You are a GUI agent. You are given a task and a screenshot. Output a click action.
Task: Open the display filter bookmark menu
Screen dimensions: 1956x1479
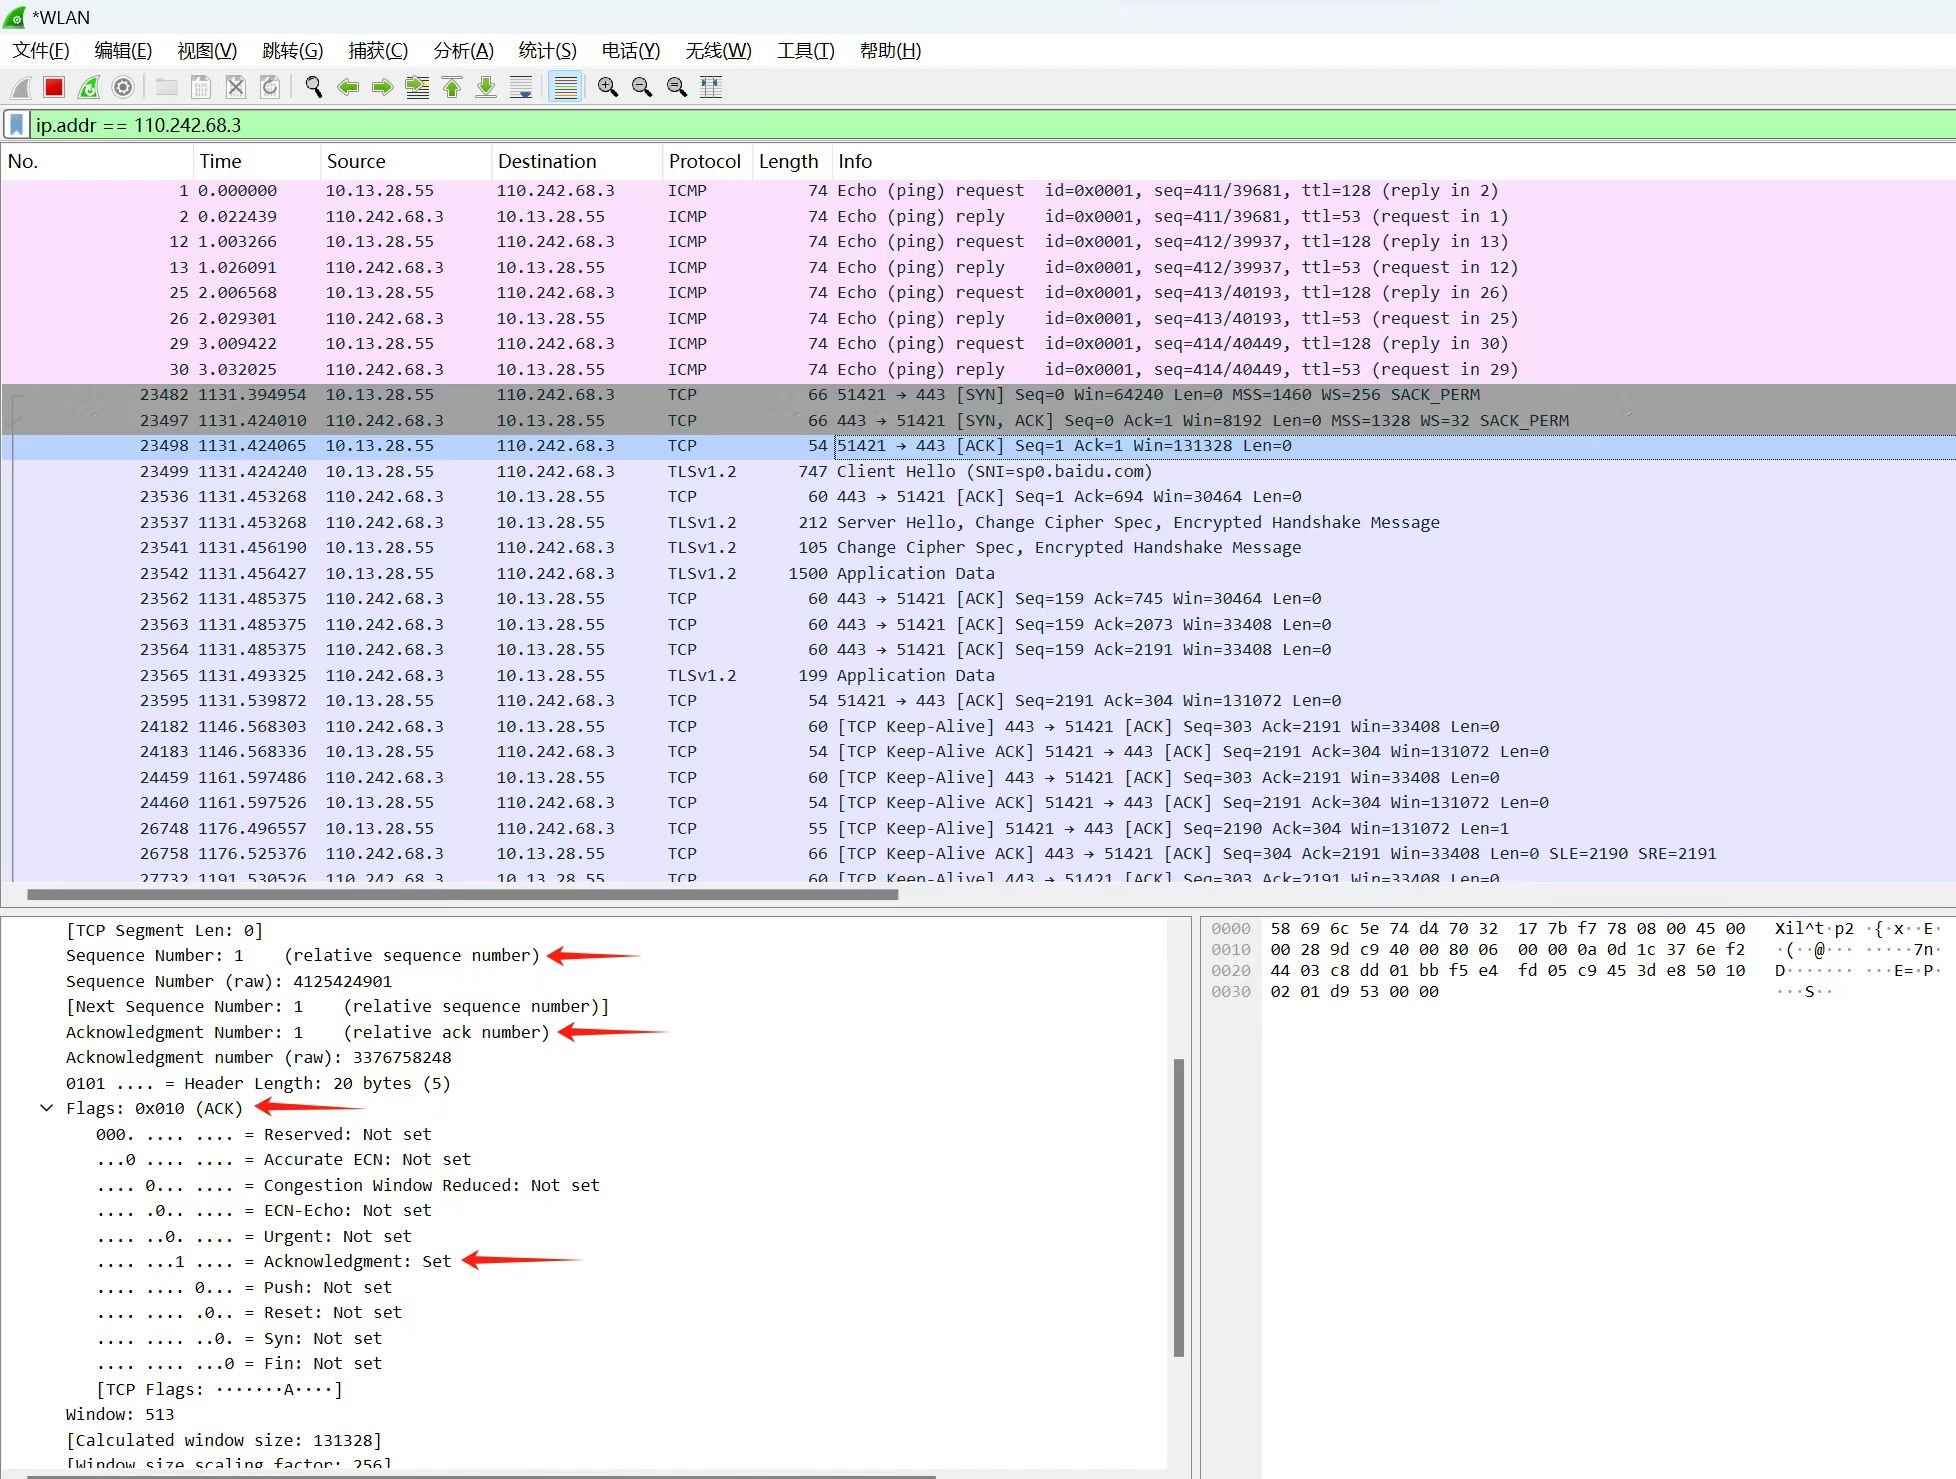pos(17,125)
